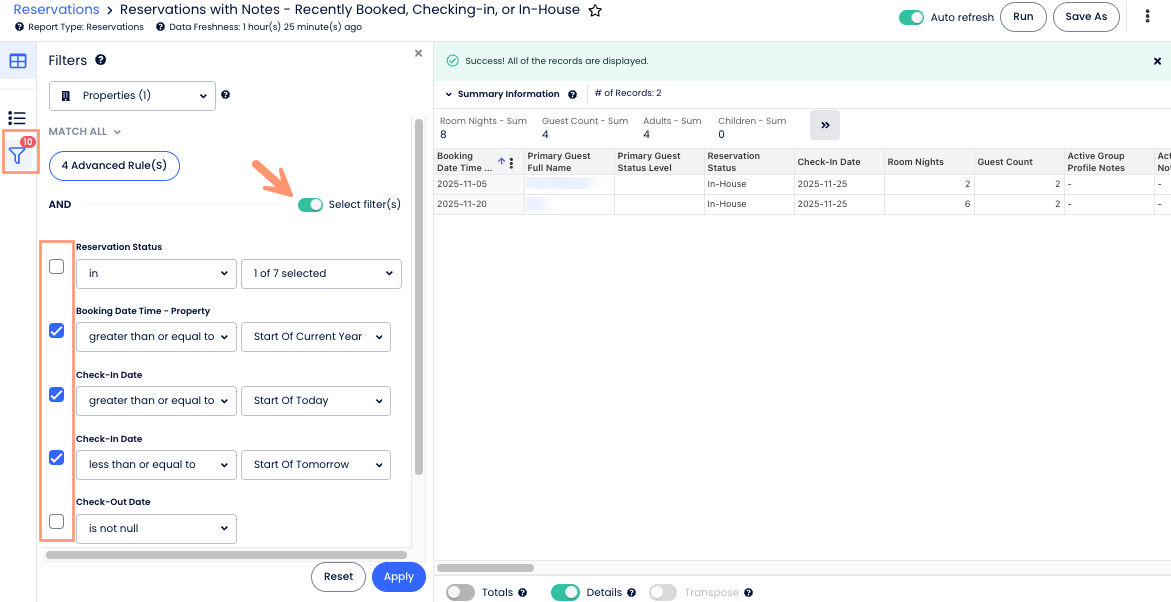Close the Filters panel with X

(418, 54)
